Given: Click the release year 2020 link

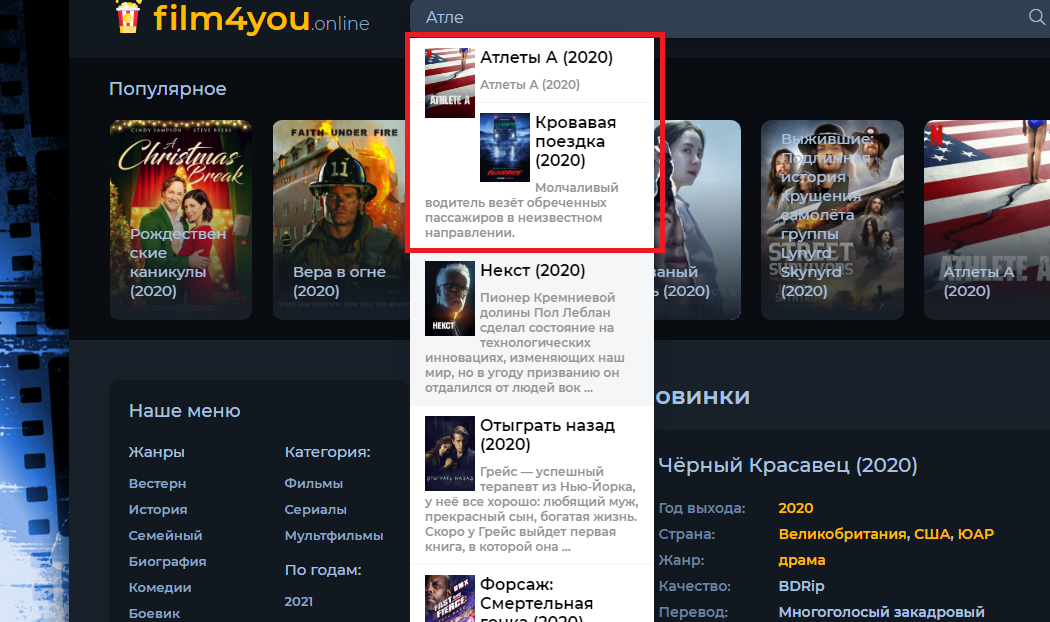Looking at the screenshot, I should click(x=796, y=508).
